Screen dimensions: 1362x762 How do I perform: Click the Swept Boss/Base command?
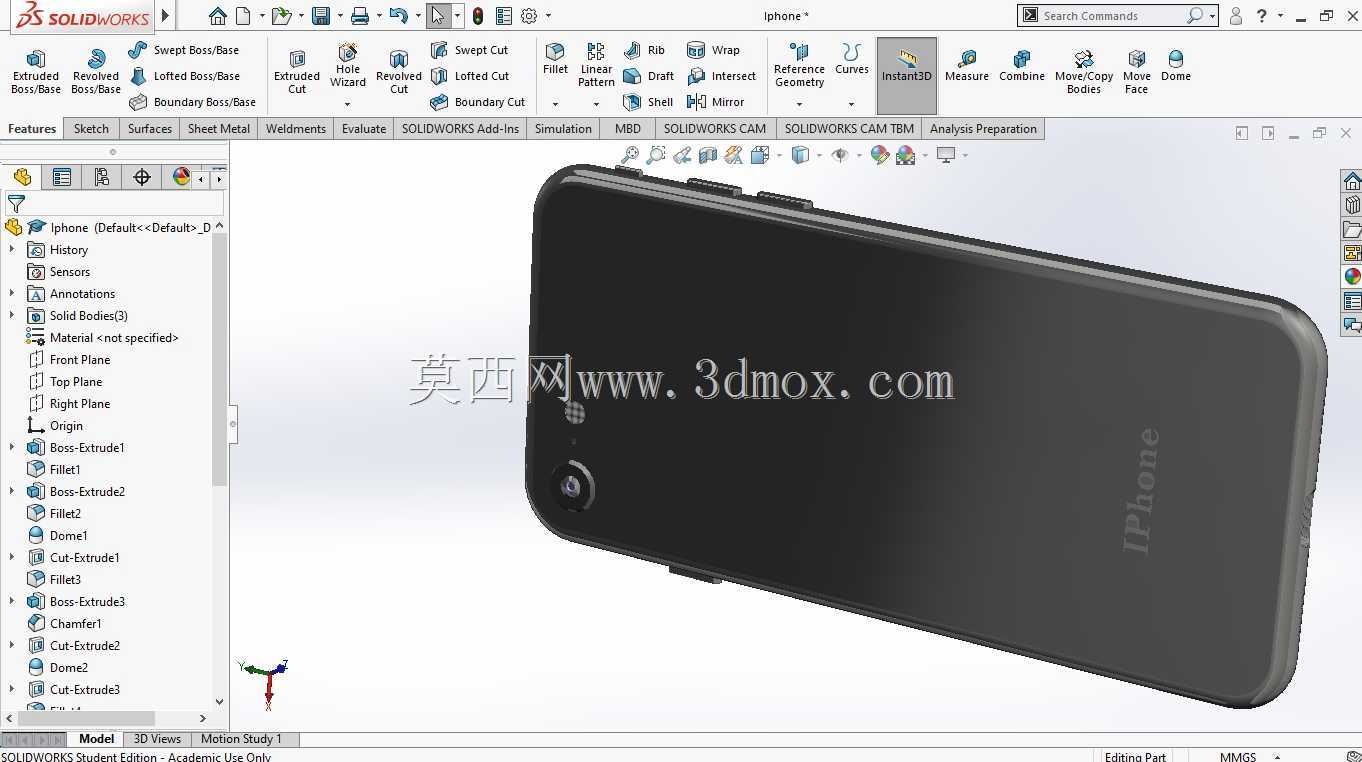pyautogui.click(x=184, y=50)
